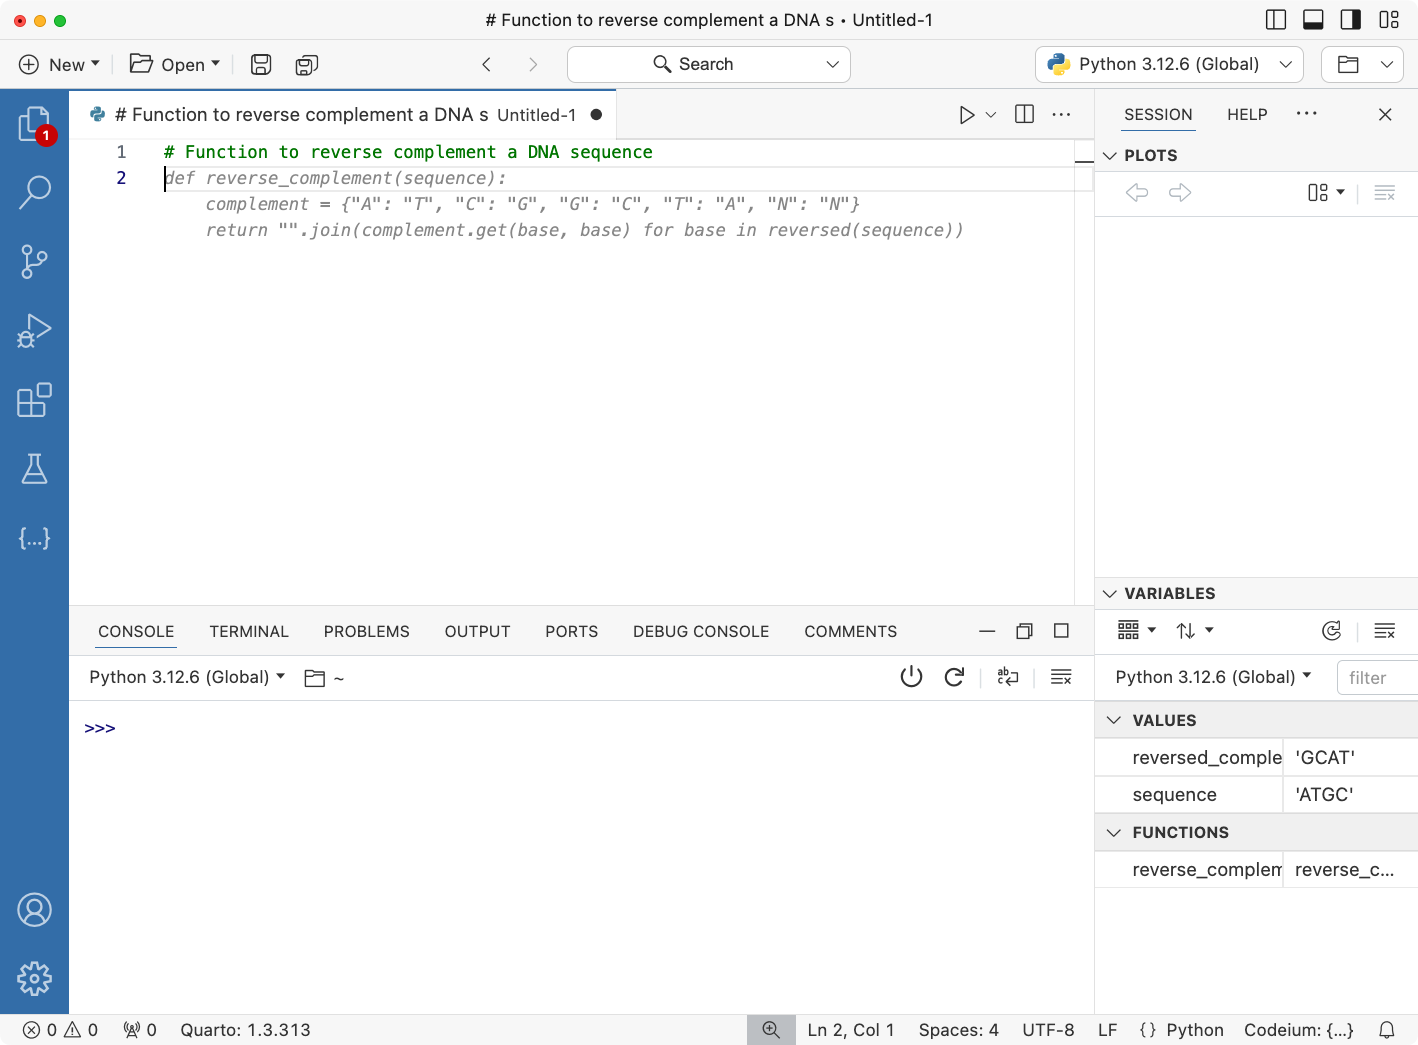Screen dimensions: 1418x1045
Task: Toggle the secondary sidebar
Action: [x=1350, y=19]
